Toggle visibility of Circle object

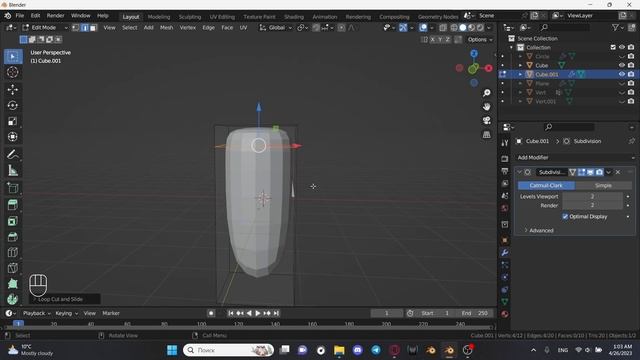622,56
